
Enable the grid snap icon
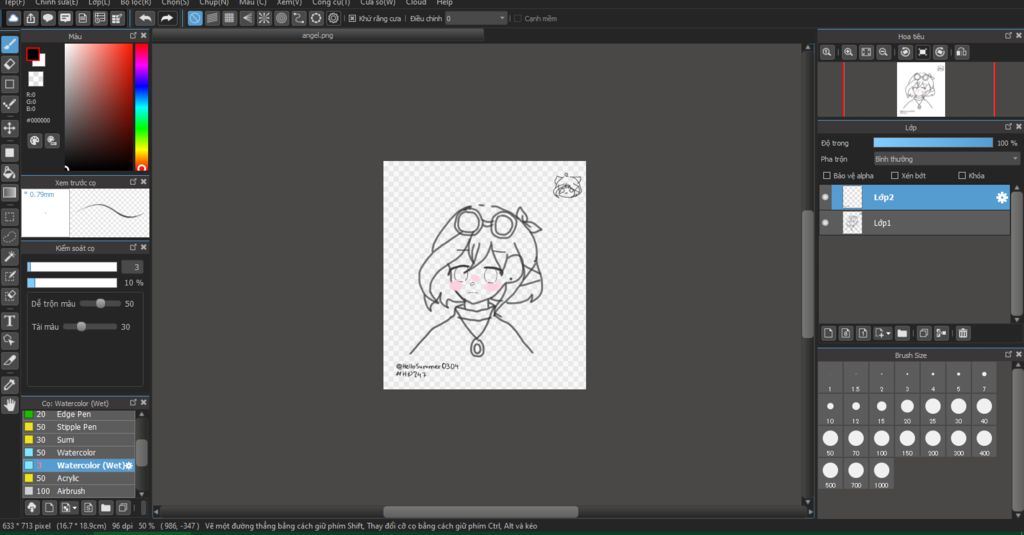[229, 18]
